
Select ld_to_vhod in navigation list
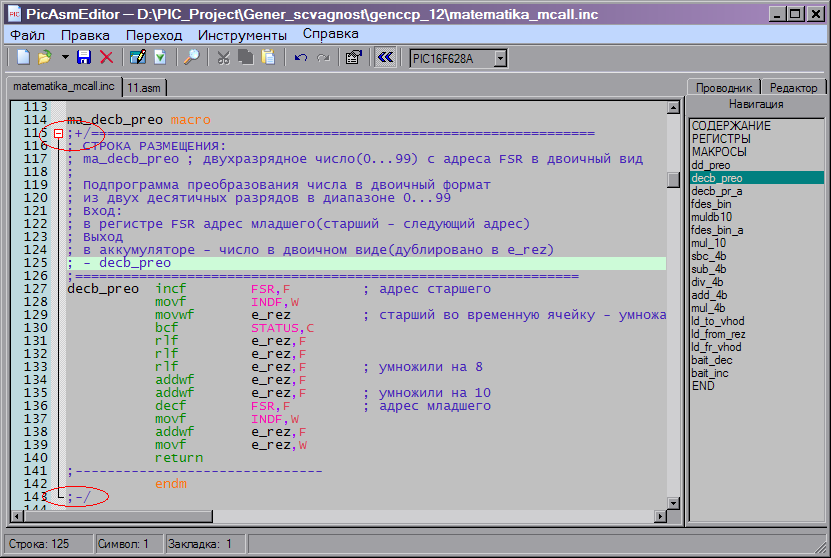[756, 321]
